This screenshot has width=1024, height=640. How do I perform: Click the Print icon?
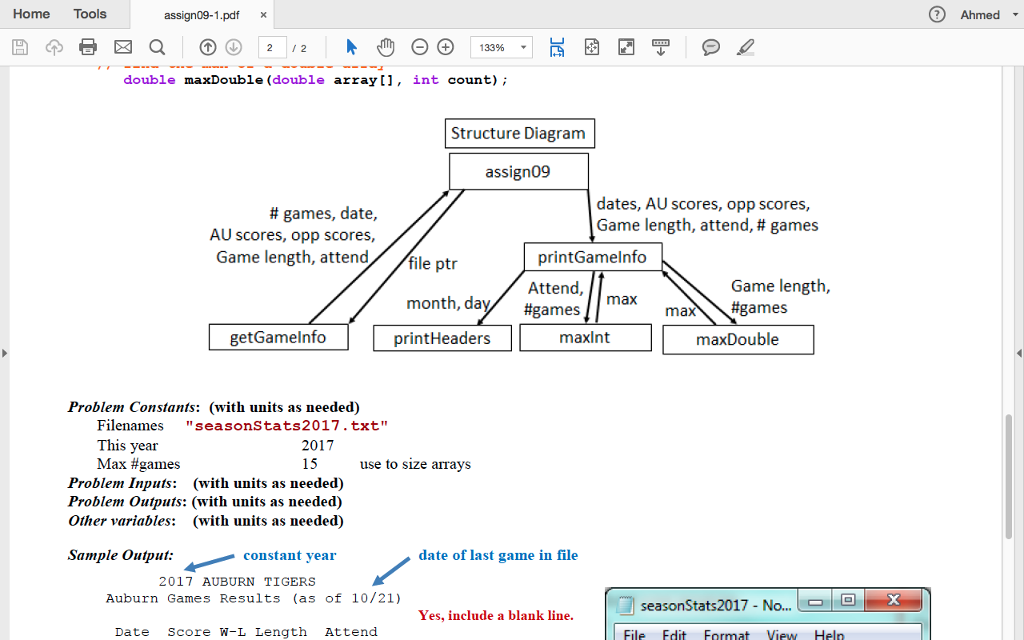(87, 46)
